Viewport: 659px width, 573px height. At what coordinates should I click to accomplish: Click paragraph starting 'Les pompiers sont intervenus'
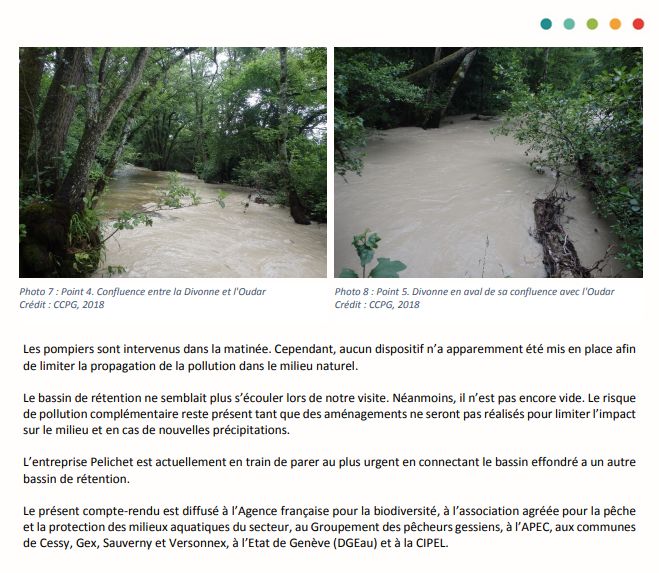pos(329,357)
